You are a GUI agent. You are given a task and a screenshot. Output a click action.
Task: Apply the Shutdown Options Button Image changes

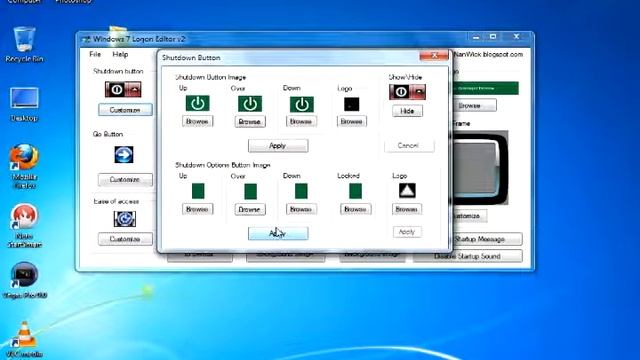click(x=278, y=233)
